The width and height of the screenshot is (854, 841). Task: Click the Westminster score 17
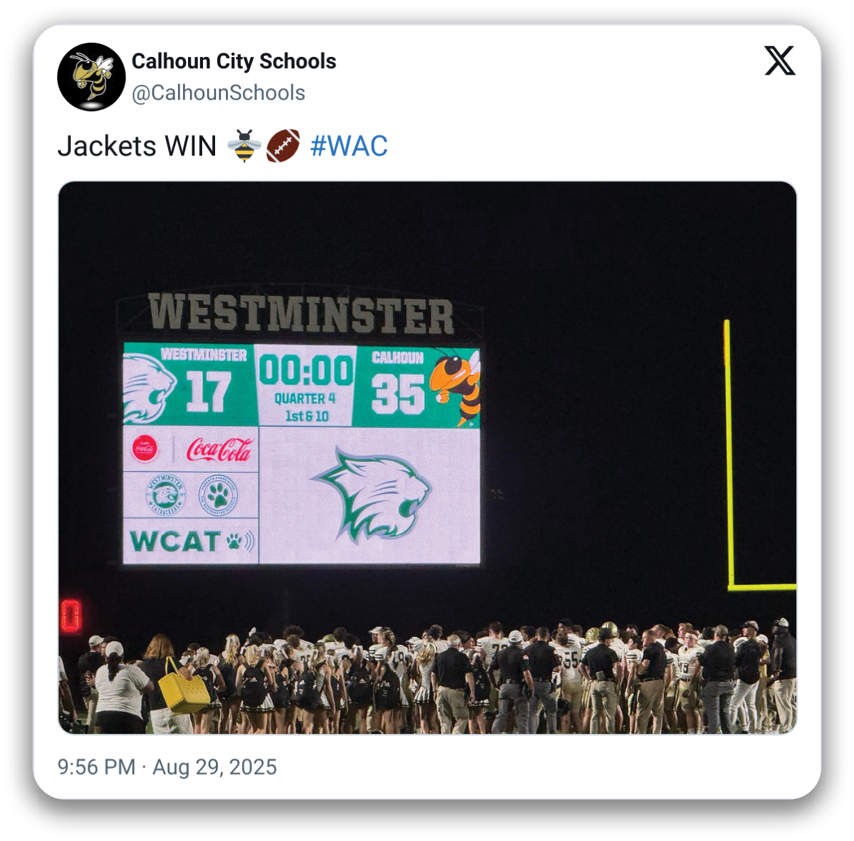point(209,392)
